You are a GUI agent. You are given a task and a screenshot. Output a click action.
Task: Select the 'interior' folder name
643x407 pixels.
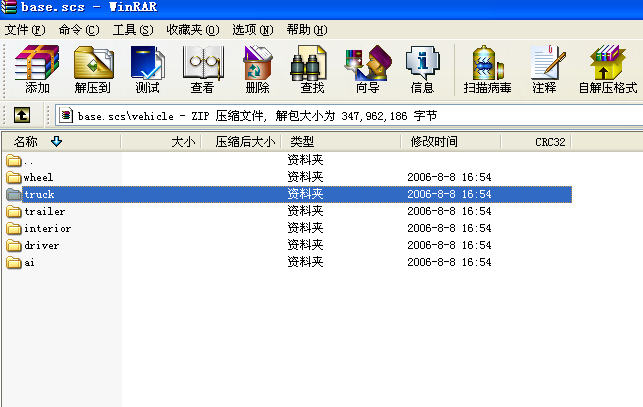(x=47, y=229)
